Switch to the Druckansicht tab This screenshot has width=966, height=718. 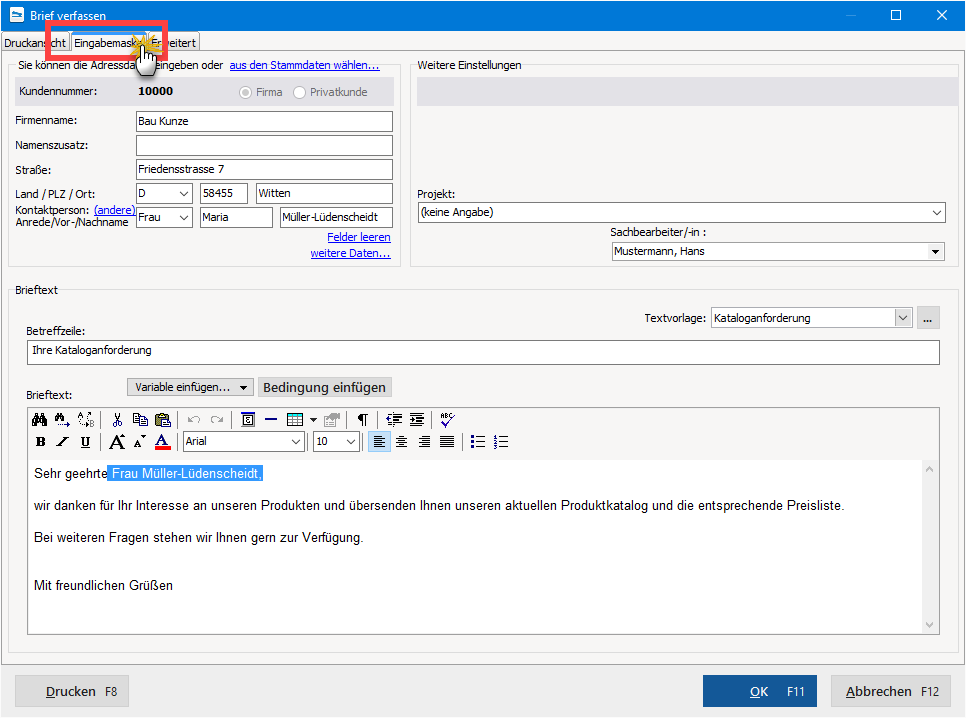click(34, 43)
